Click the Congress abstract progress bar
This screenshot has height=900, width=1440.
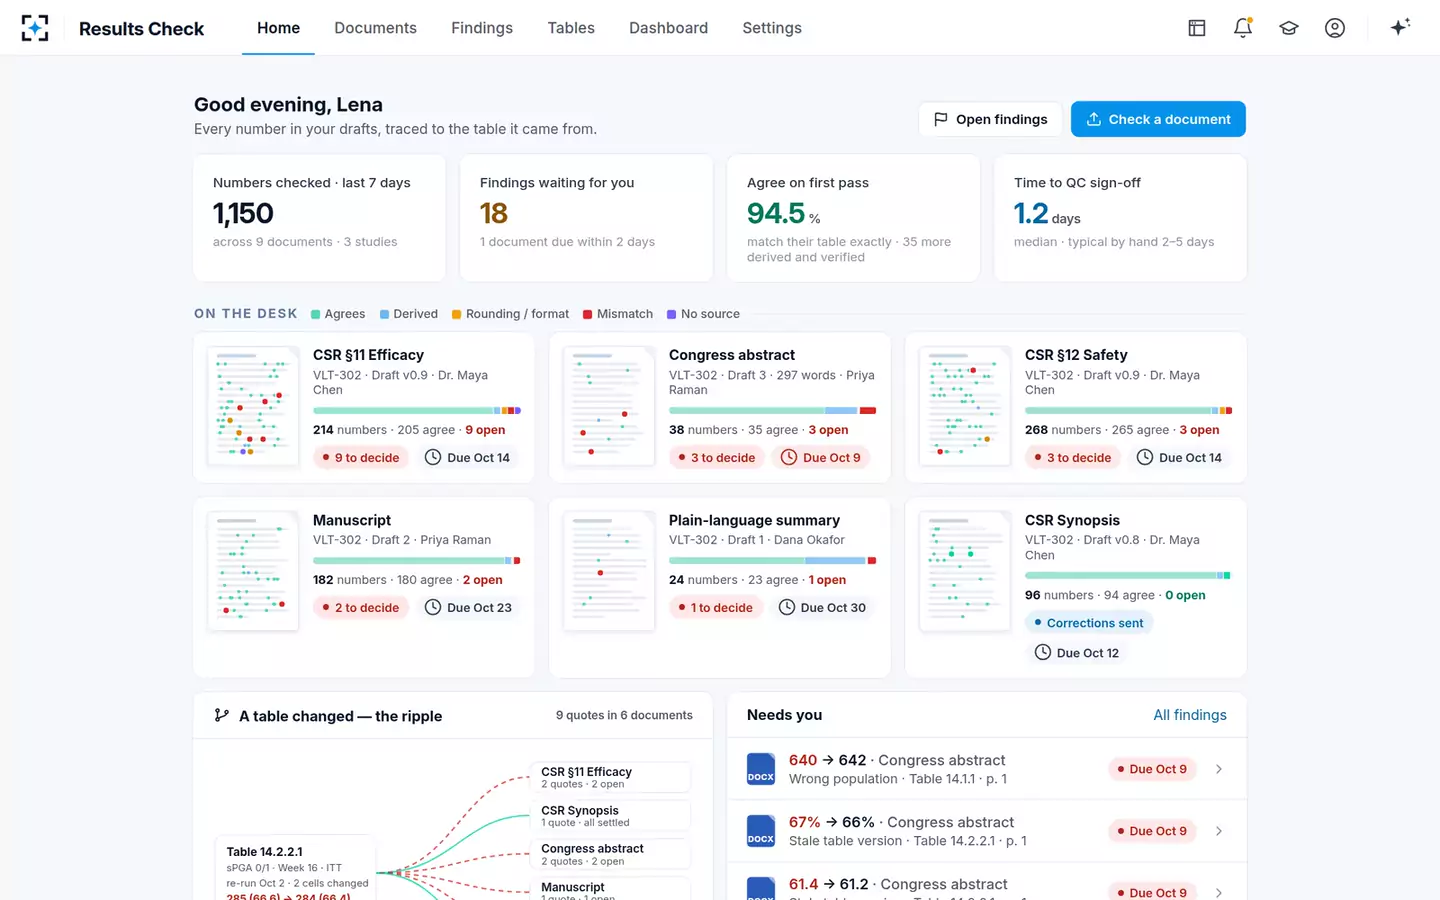pyautogui.click(x=773, y=410)
